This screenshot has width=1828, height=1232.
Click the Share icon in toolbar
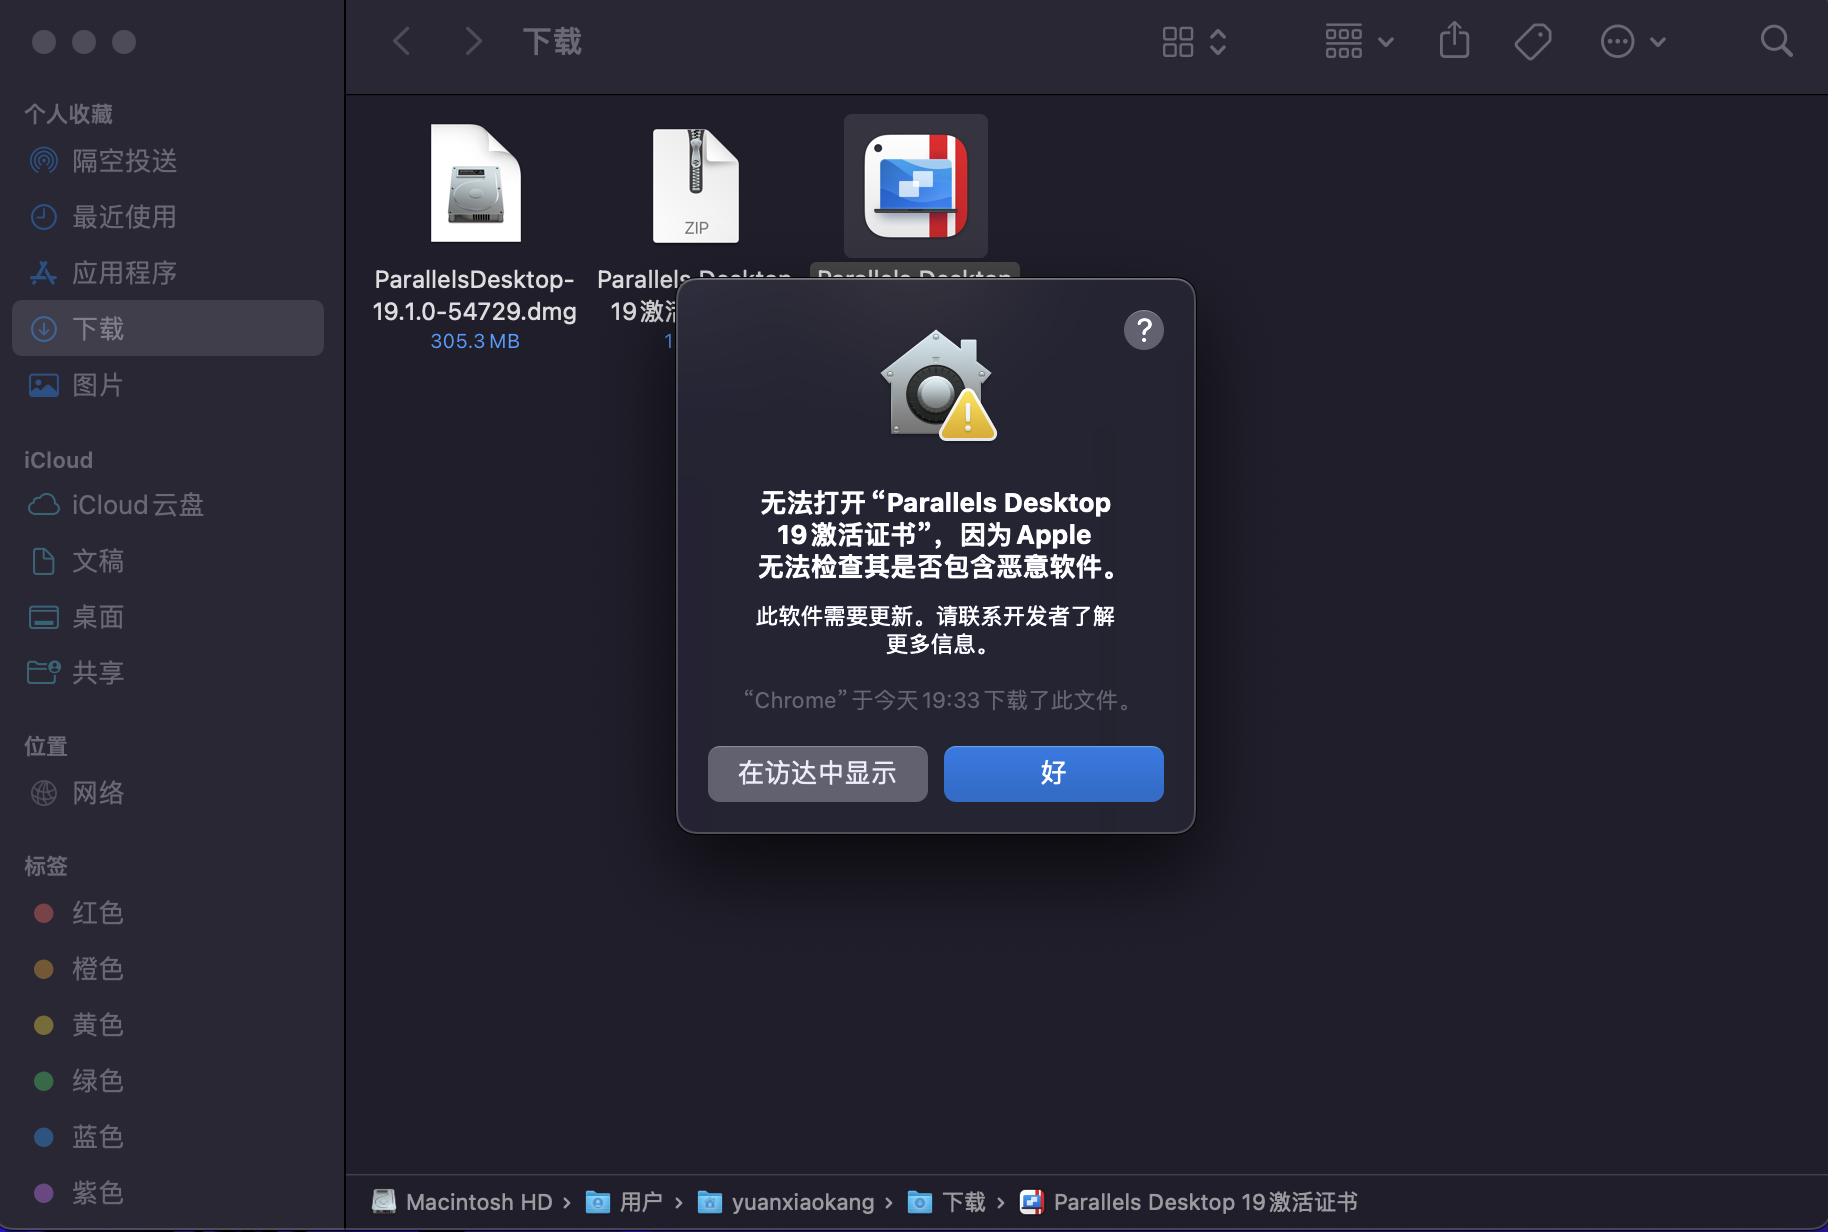1454,41
